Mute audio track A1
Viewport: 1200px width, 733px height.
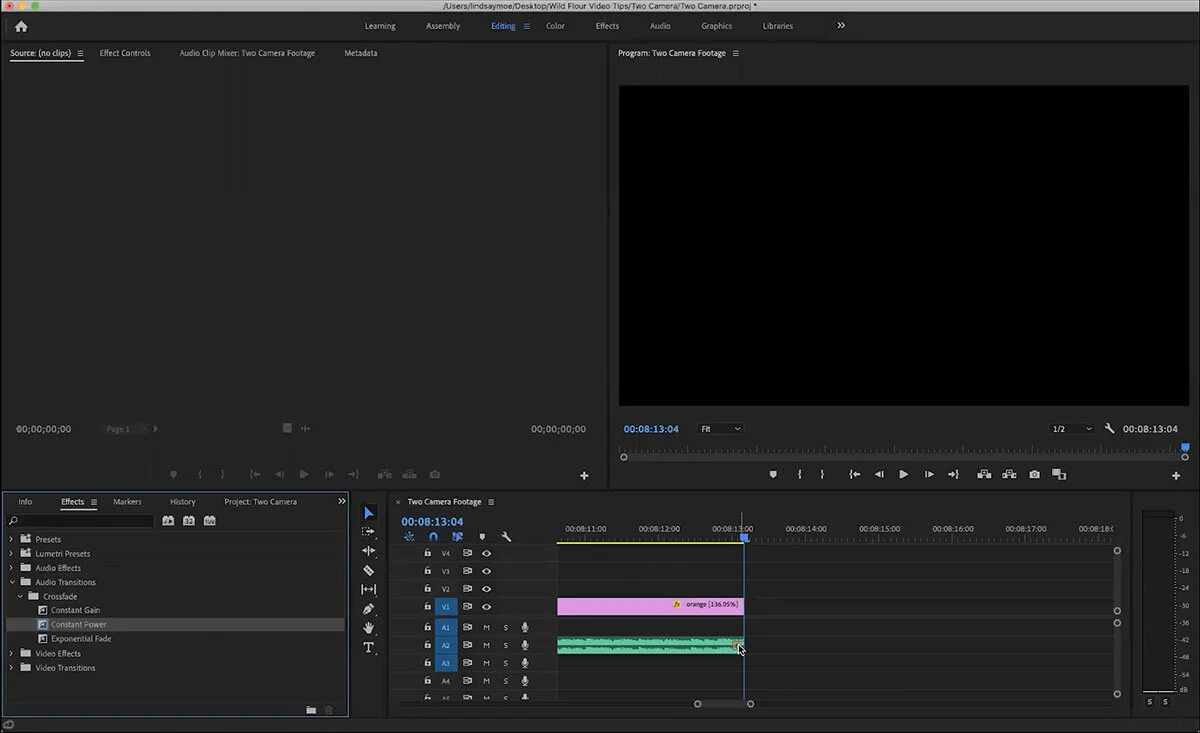click(x=487, y=628)
